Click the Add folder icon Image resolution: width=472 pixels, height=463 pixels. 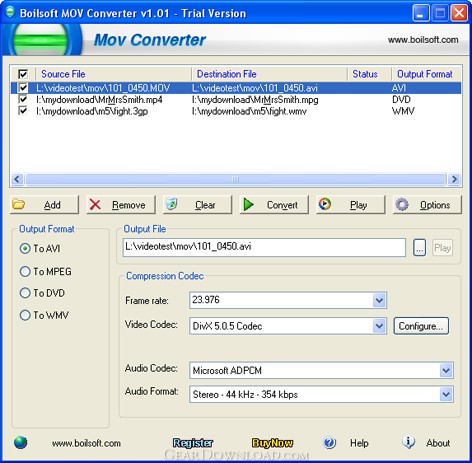tap(19, 204)
